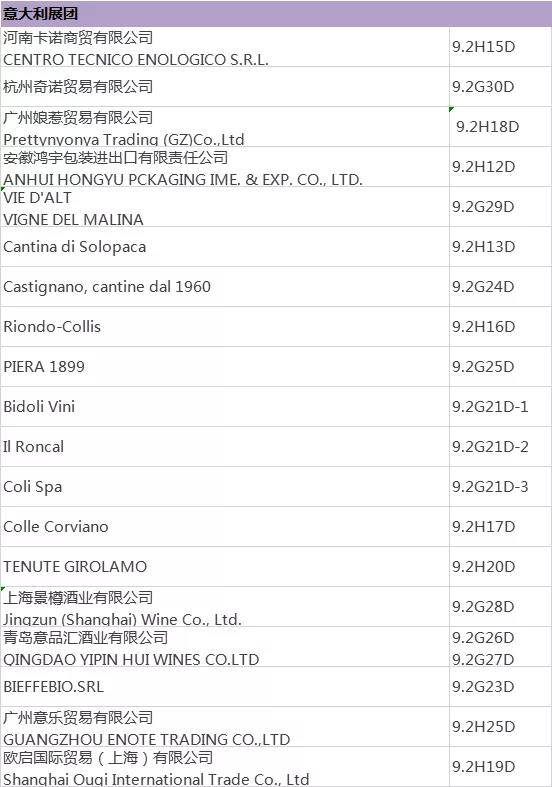The width and height of the screenshot is (552, 787).
Task: Click the 杭州奇诺贸易有限公司 cell
Action: point(225,86)
